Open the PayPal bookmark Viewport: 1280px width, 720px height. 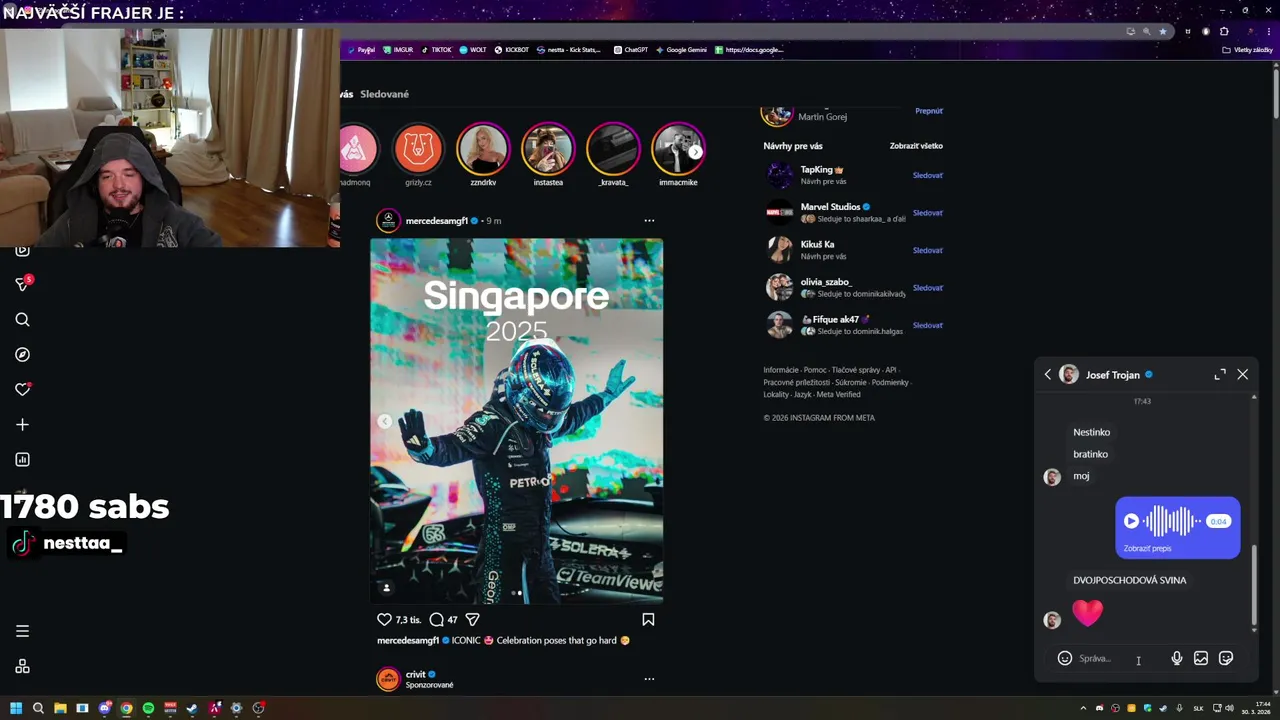362,49
